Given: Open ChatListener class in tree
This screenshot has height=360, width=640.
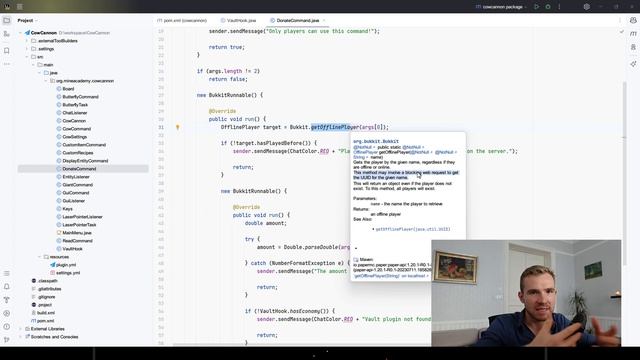Looking at the screenshot, I should click(75, 113).
